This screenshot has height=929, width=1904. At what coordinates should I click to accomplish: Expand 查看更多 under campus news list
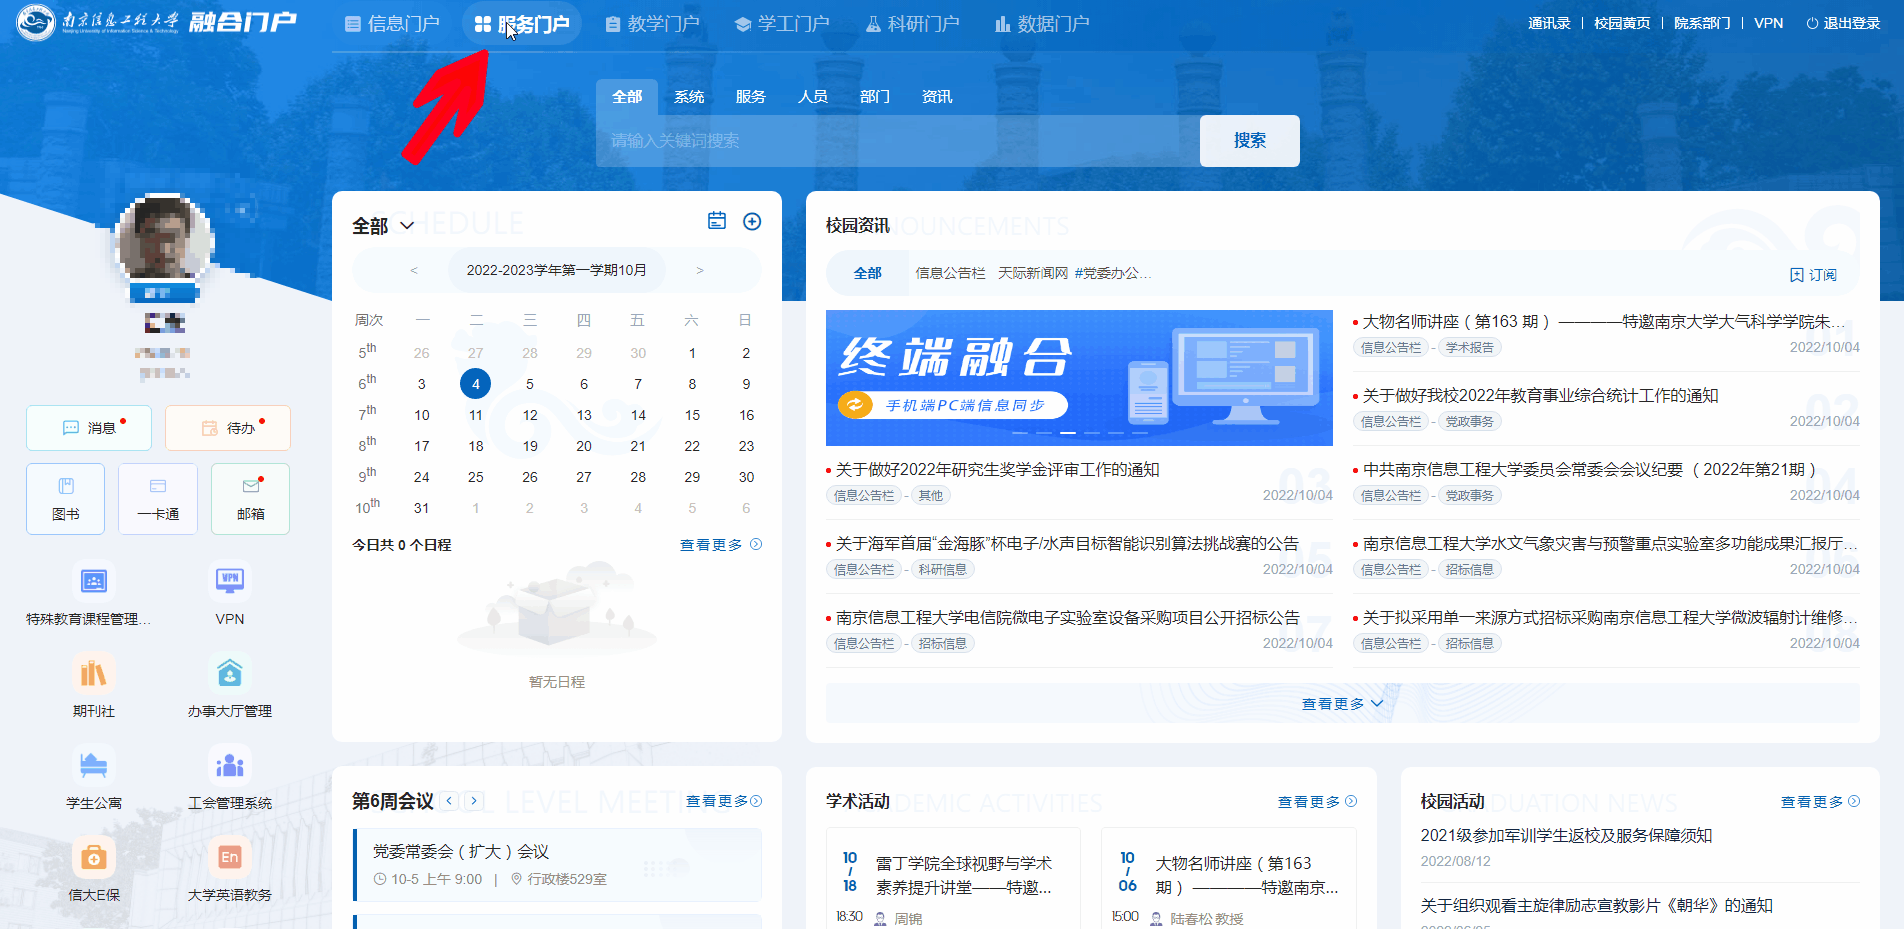click(x=1341, y=704)
